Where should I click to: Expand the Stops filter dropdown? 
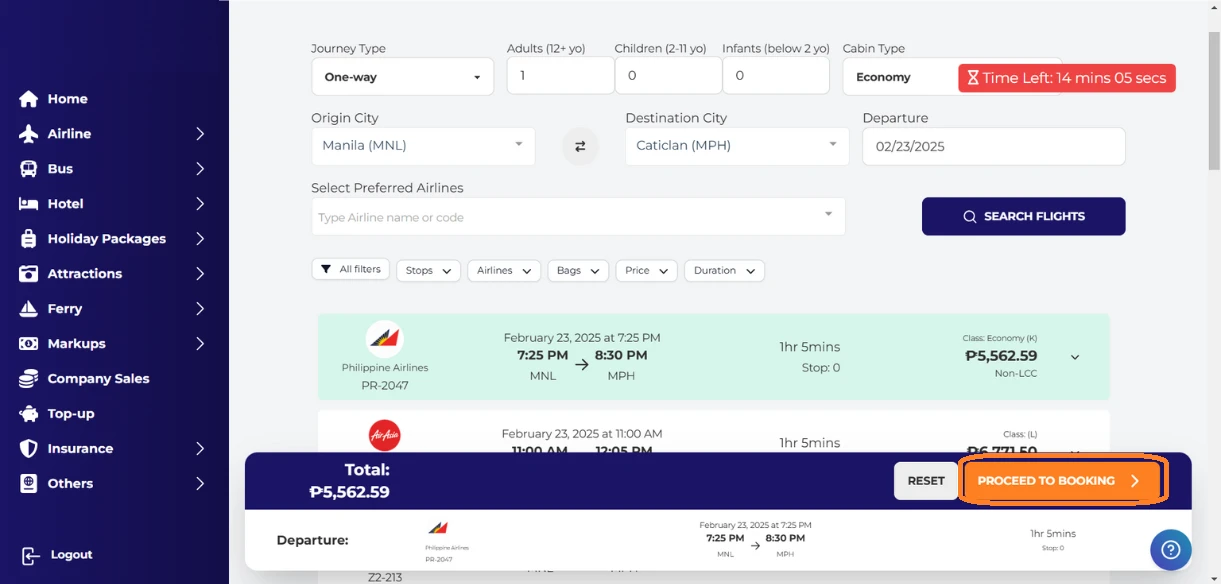(428, 271)
